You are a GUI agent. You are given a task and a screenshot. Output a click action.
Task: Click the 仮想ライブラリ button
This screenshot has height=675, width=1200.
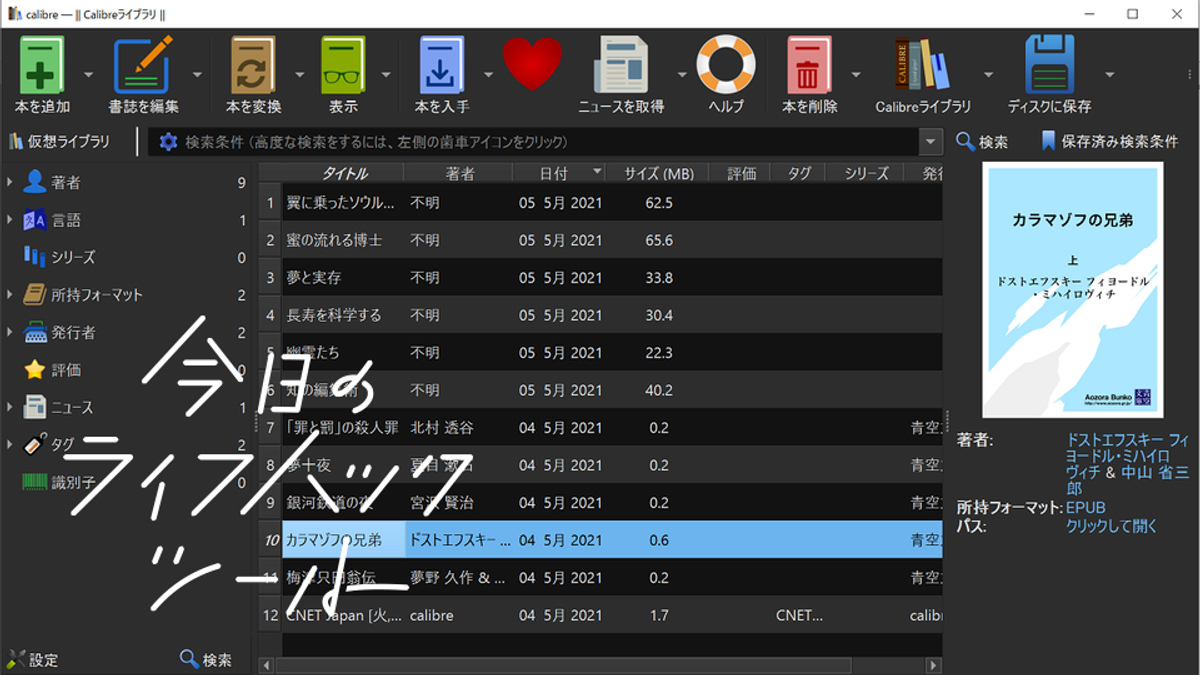click(60, 142)
